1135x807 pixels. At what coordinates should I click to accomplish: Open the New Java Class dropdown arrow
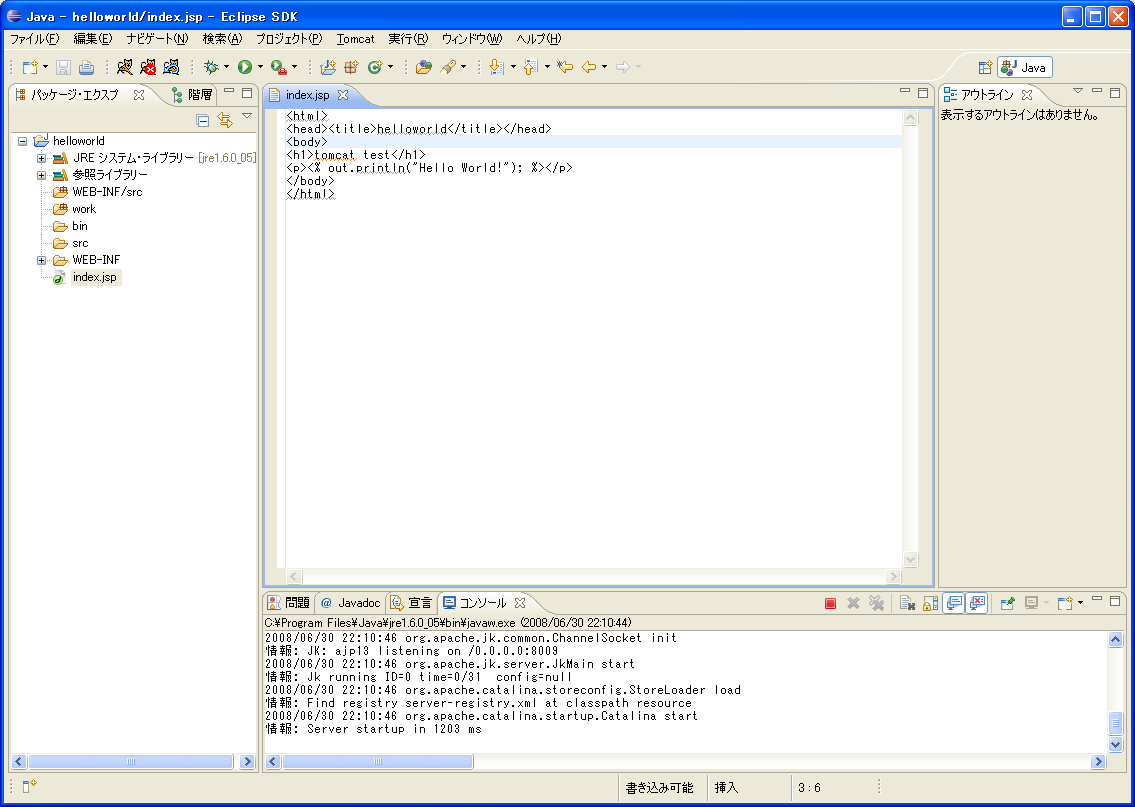[x=390, y=67]
